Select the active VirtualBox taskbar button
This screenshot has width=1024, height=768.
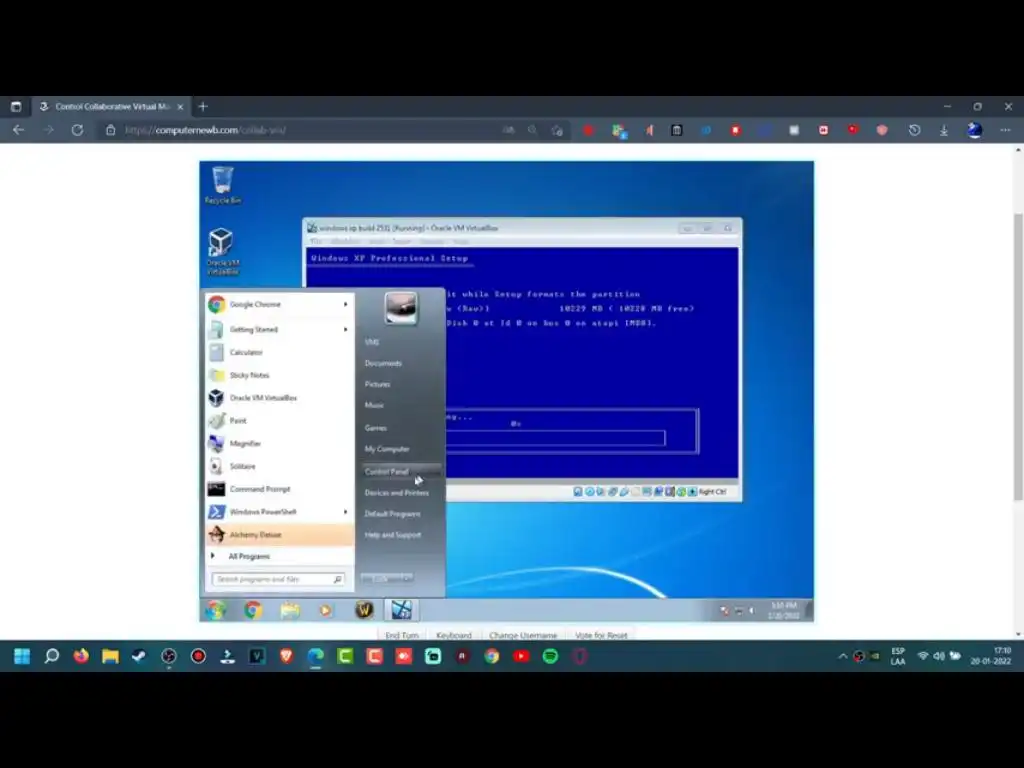(401, 610)
